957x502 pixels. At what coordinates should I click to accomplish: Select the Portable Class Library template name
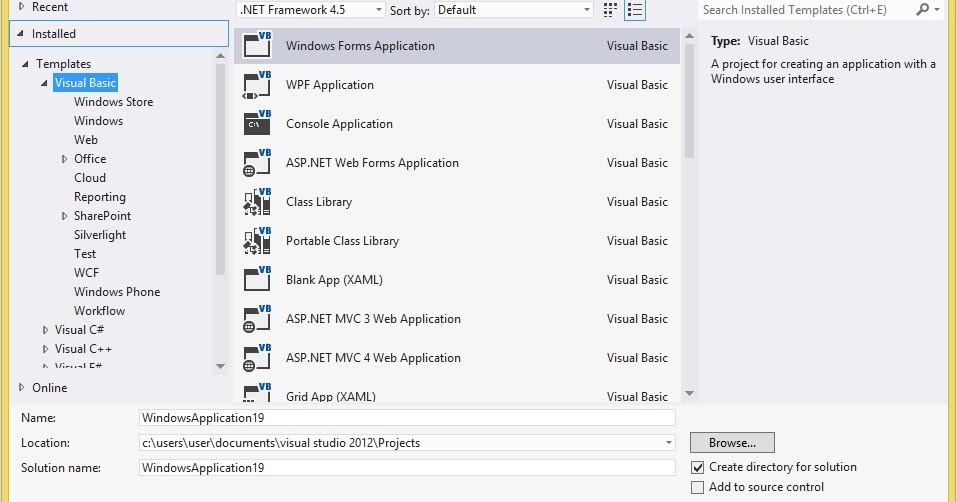coord(342,241)
